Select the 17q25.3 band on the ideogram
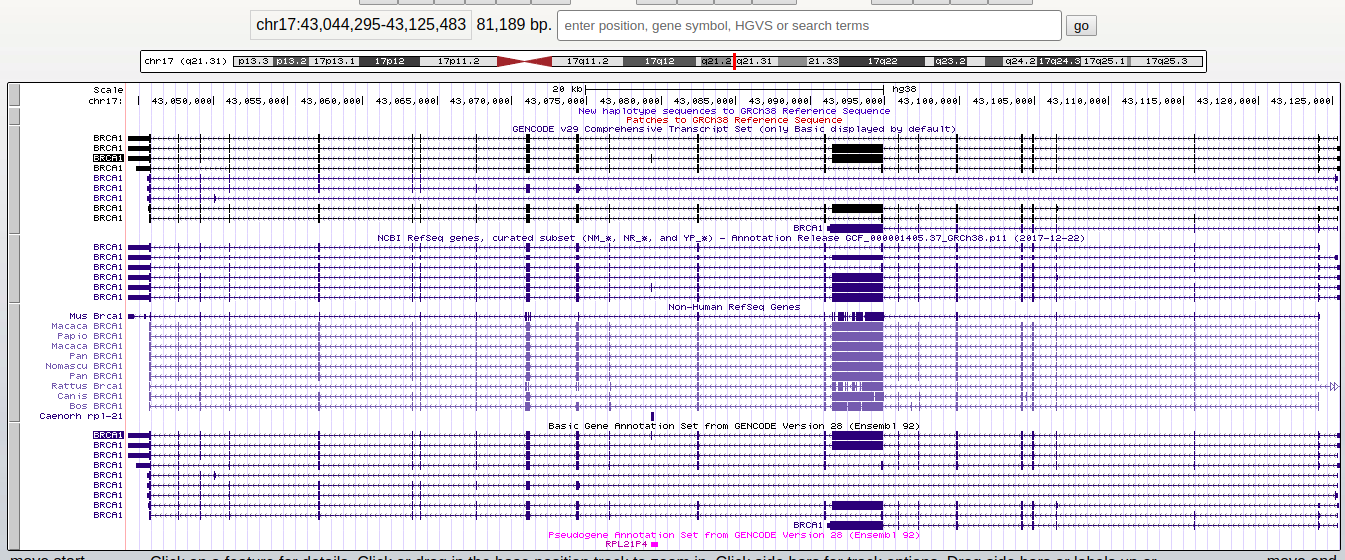This screenshot has width=1345, height=560. pos(1166,61)
